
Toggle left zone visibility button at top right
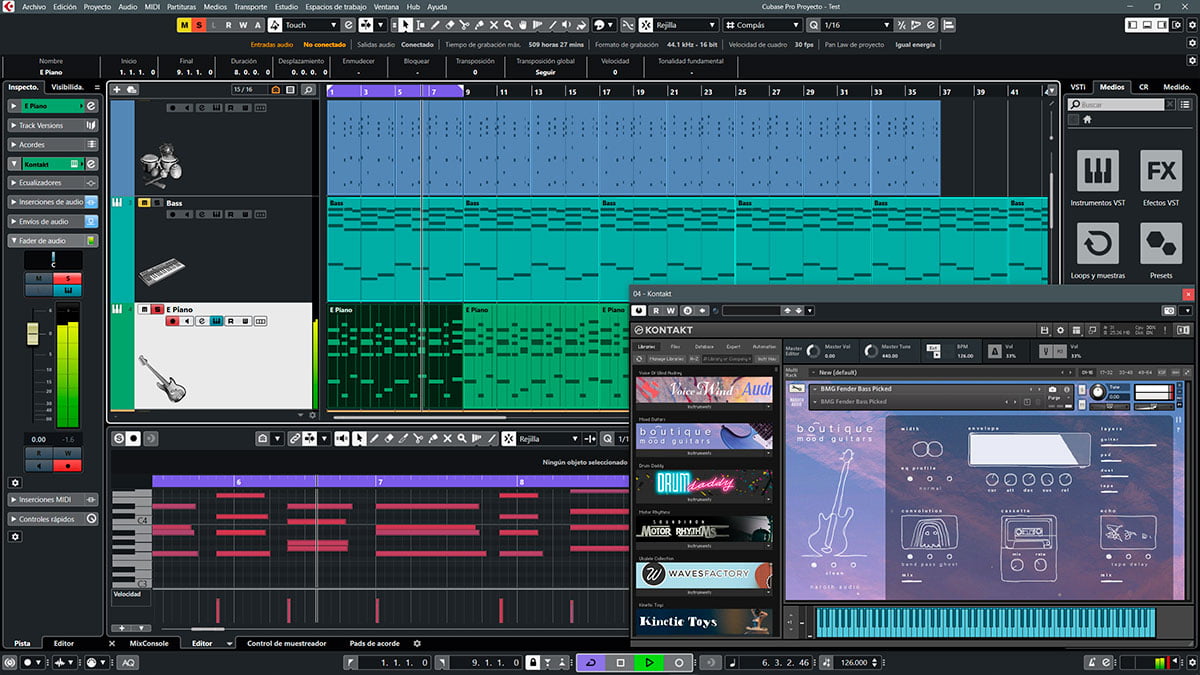1132,24
